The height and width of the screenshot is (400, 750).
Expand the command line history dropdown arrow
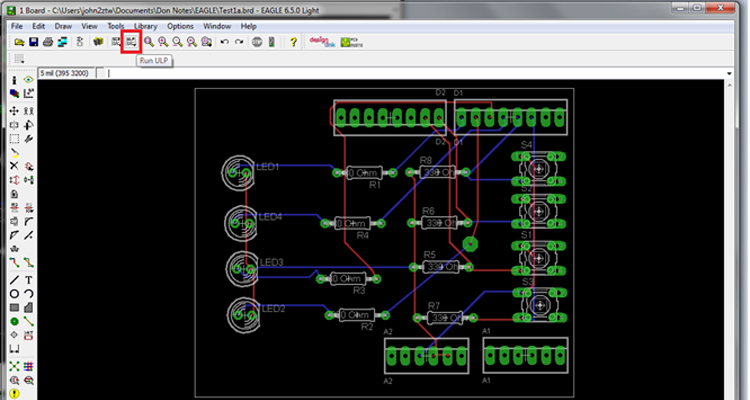[729, 73]
